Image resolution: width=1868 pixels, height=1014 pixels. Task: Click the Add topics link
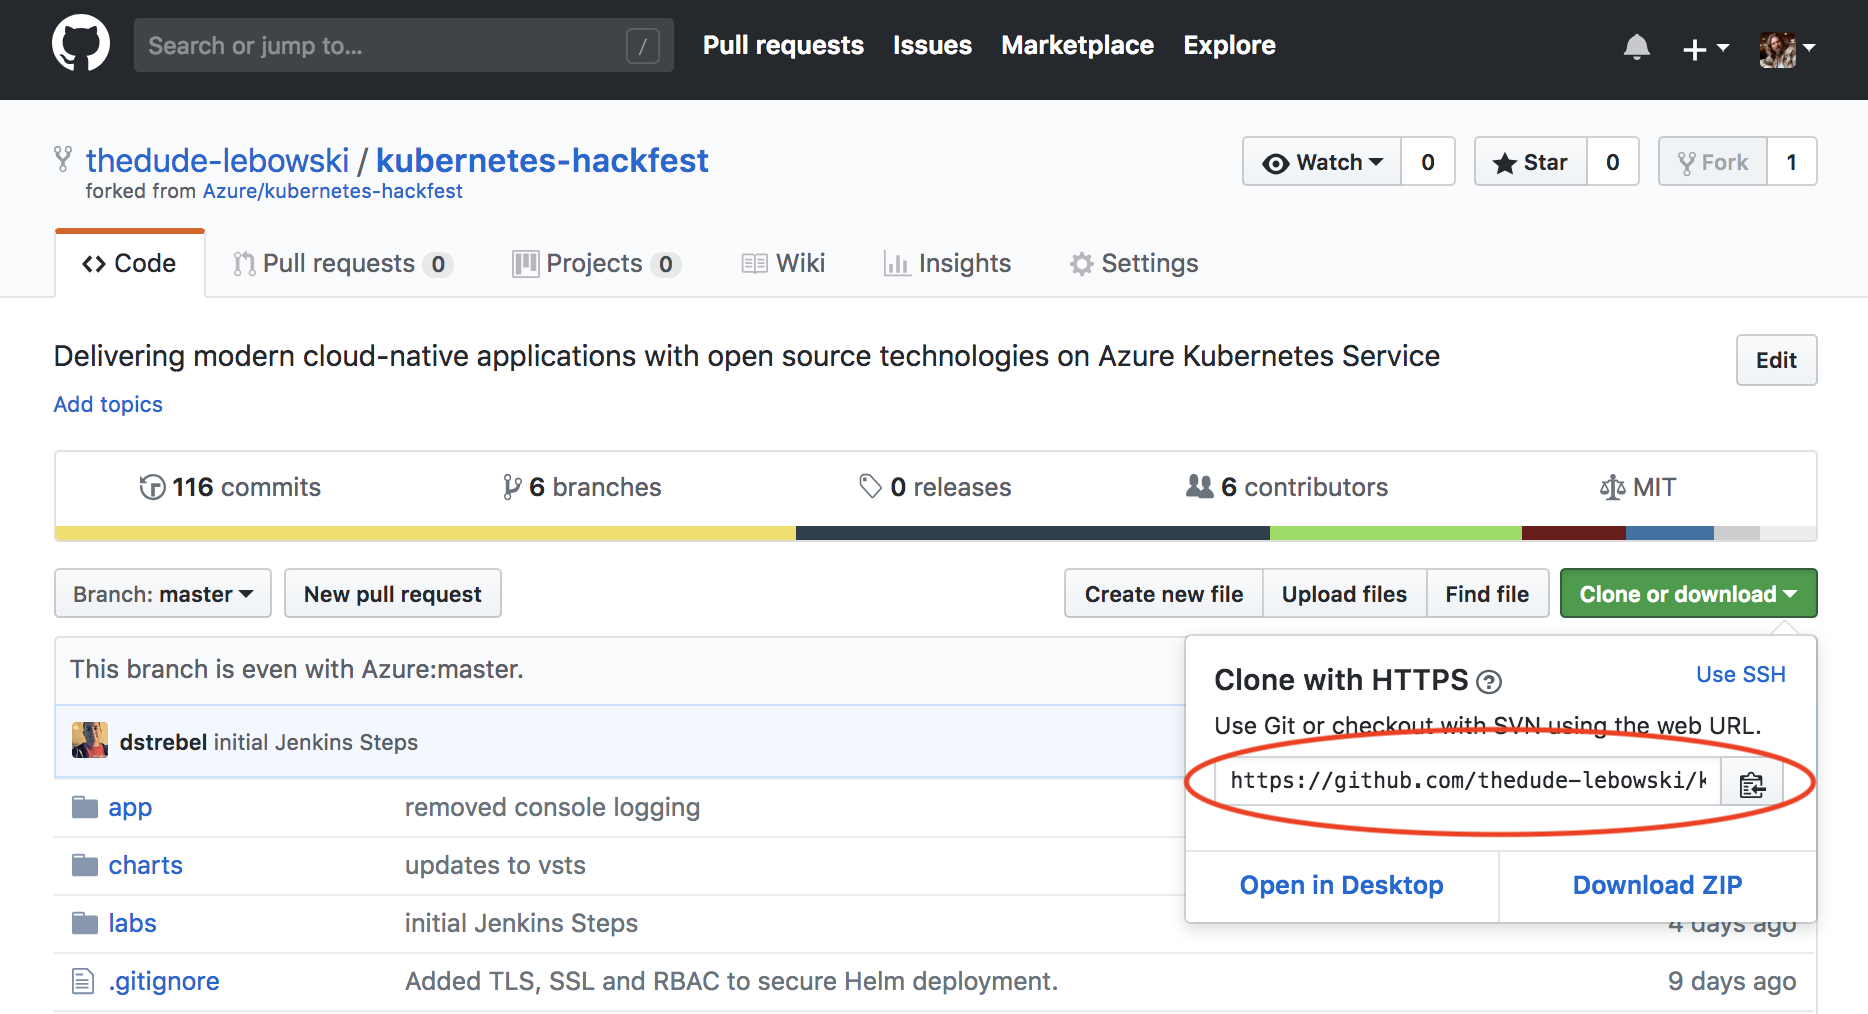click(108, 404)
